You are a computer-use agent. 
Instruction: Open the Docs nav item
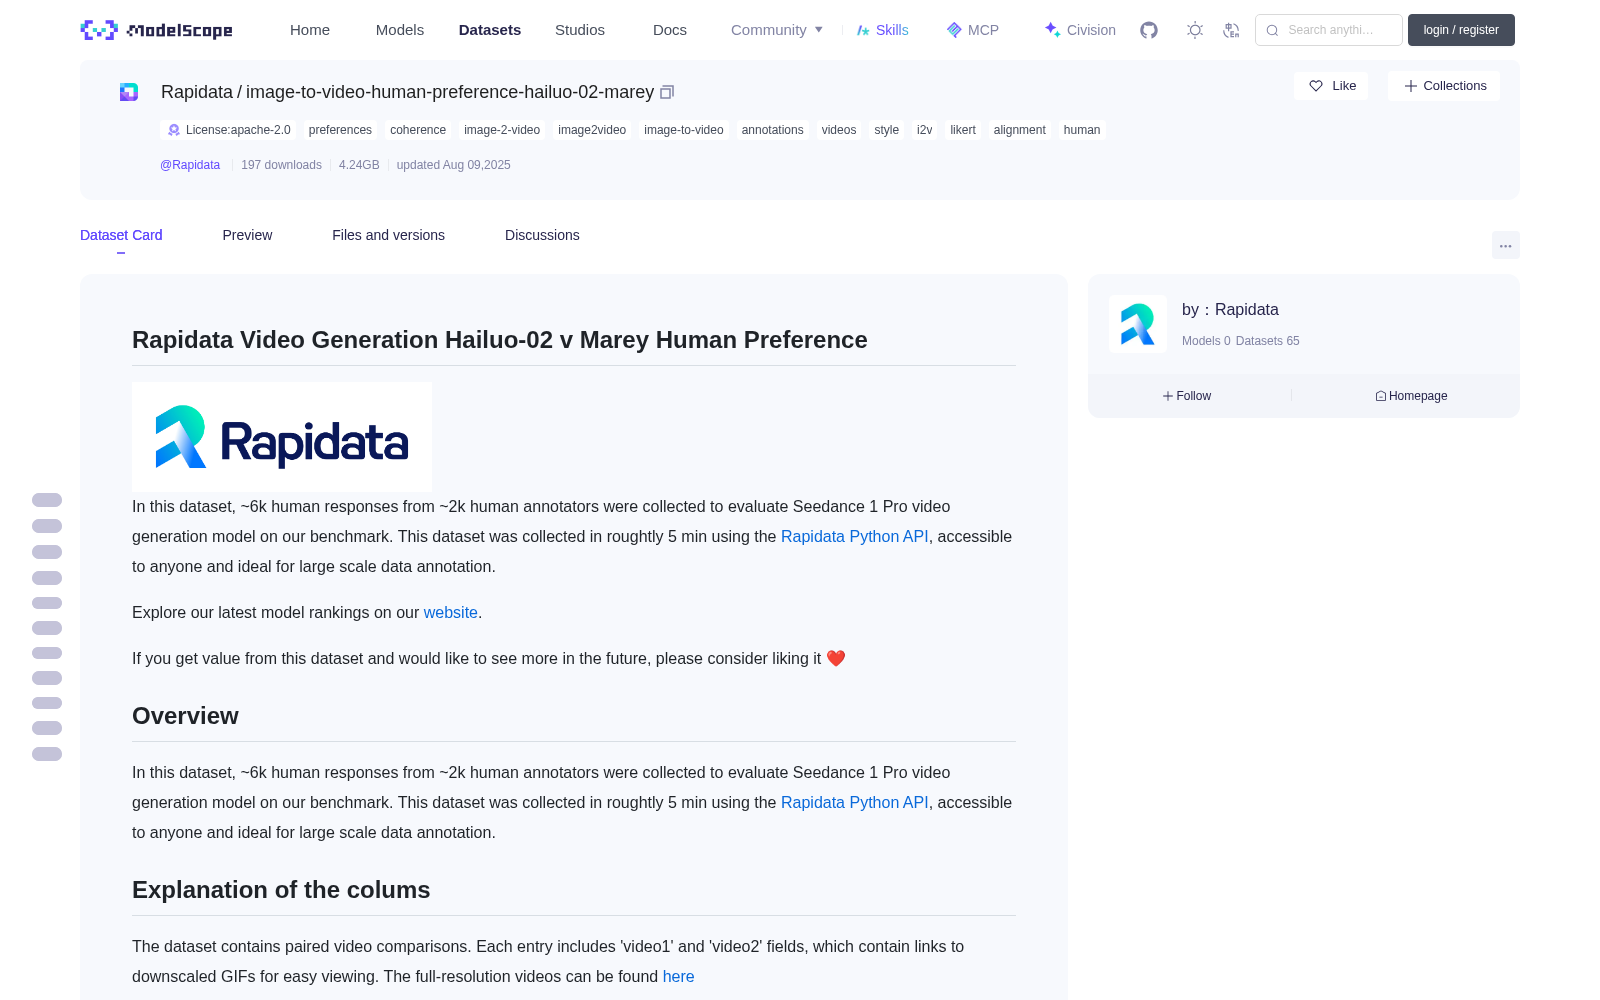[x=670, y=30]
